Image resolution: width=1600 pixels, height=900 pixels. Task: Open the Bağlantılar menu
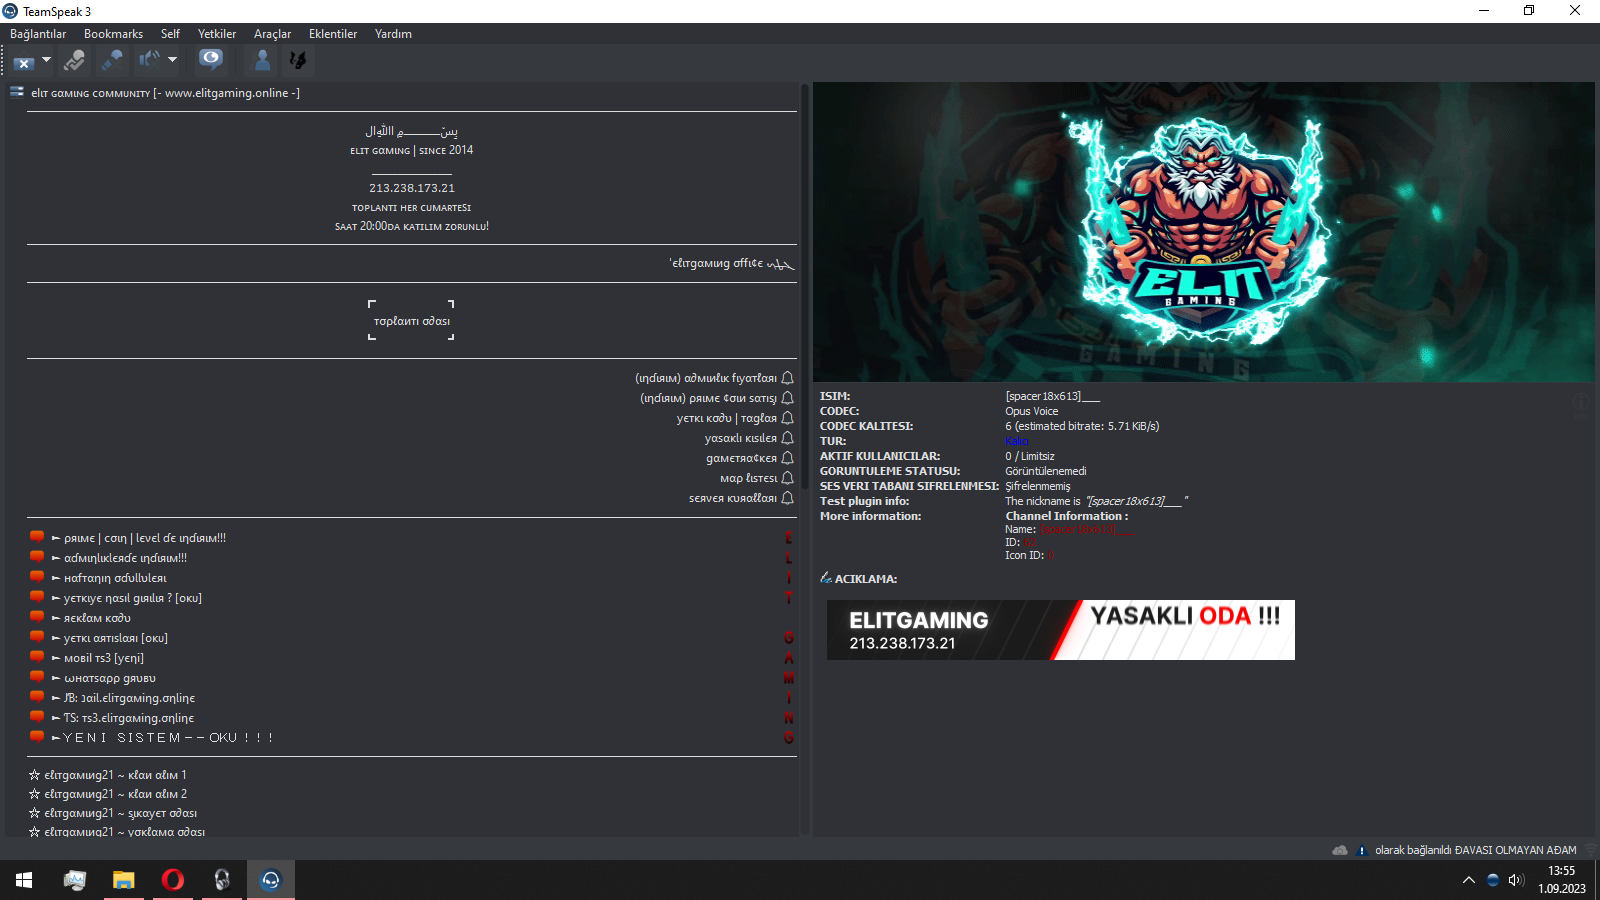38,34
